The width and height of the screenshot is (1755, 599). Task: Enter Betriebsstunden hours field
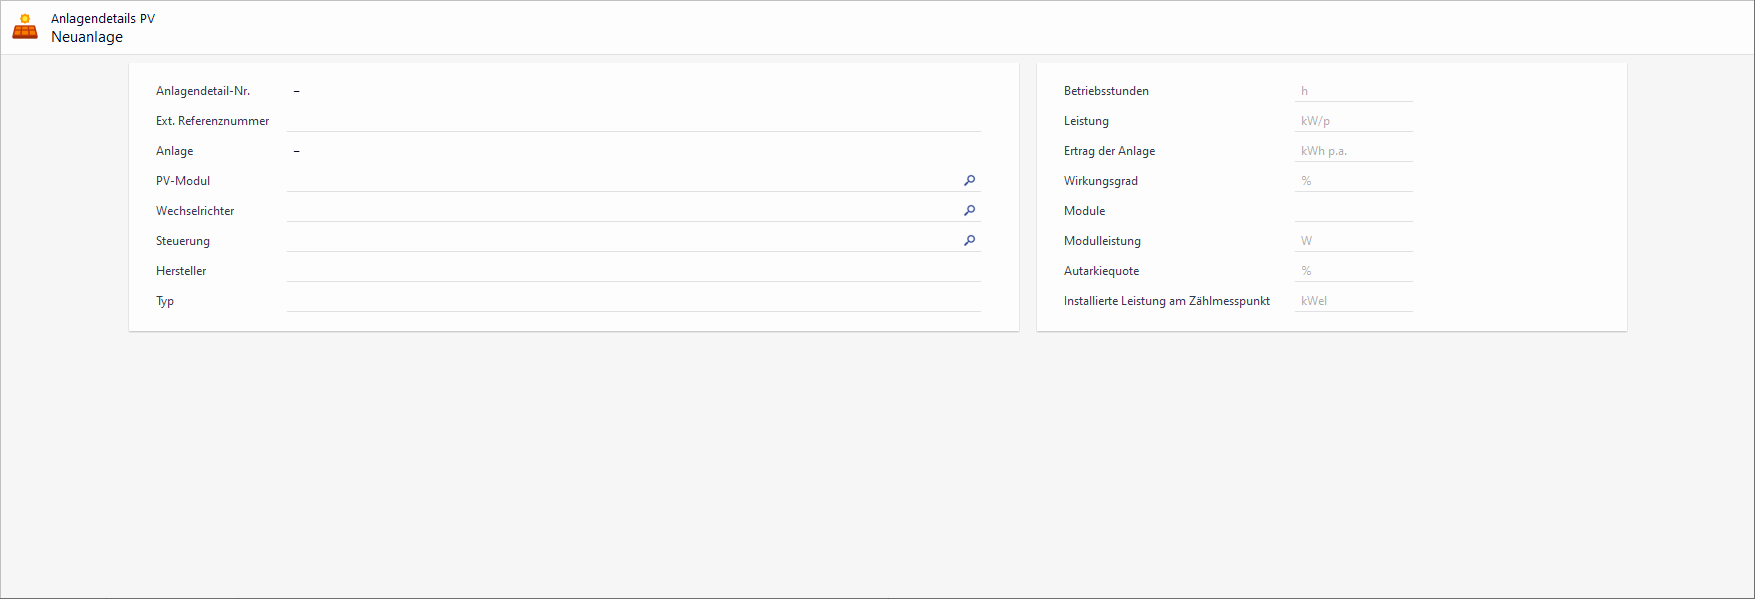point(1353,91)
